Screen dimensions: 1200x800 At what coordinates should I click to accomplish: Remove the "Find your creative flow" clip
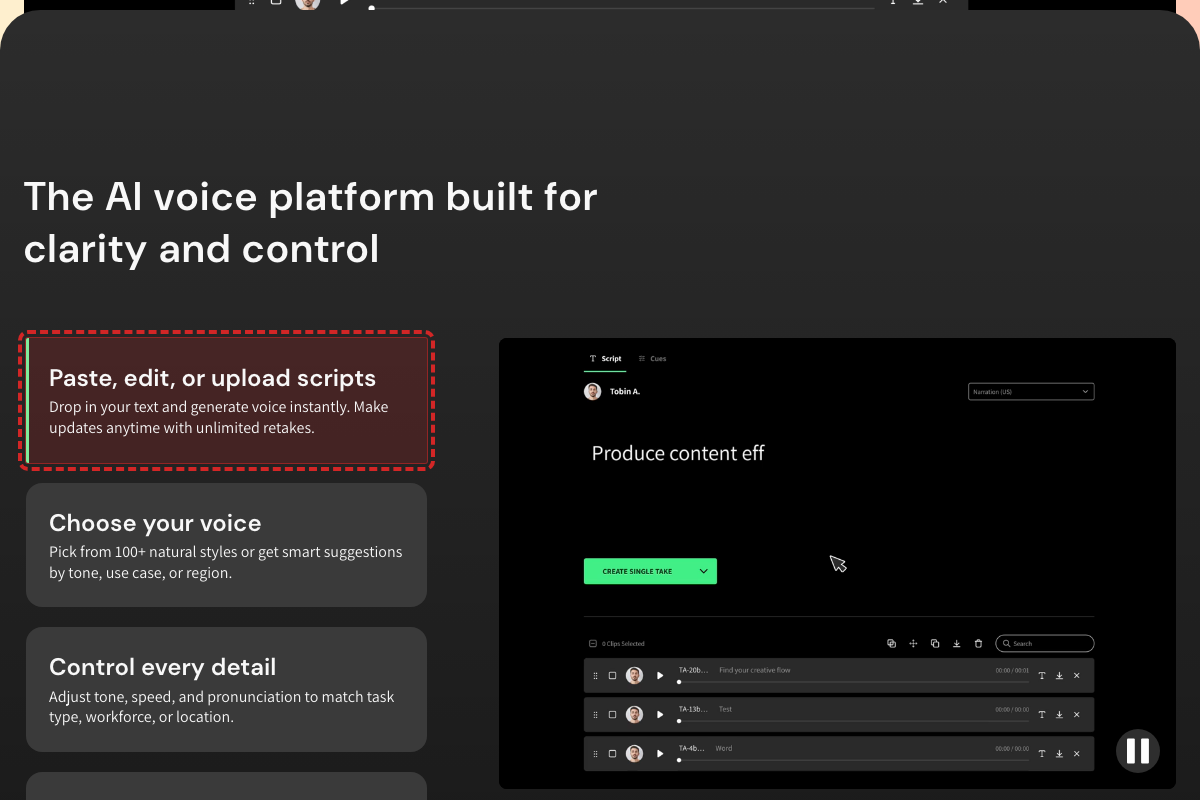coord(1077,676)
